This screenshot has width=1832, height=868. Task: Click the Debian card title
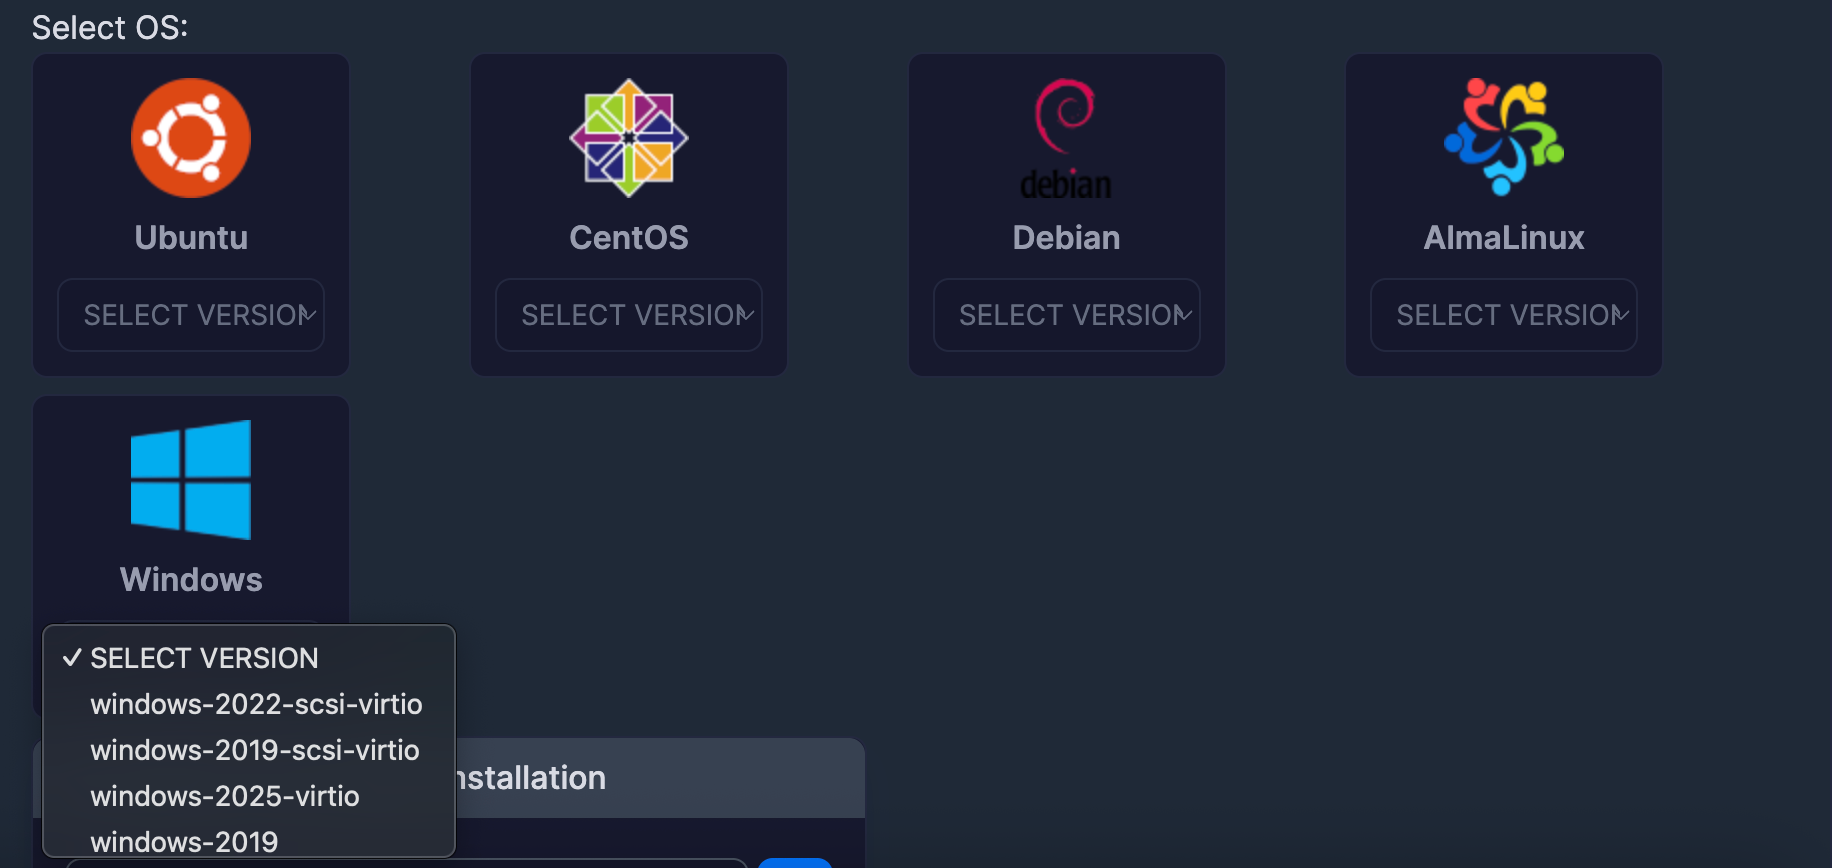1066,238
